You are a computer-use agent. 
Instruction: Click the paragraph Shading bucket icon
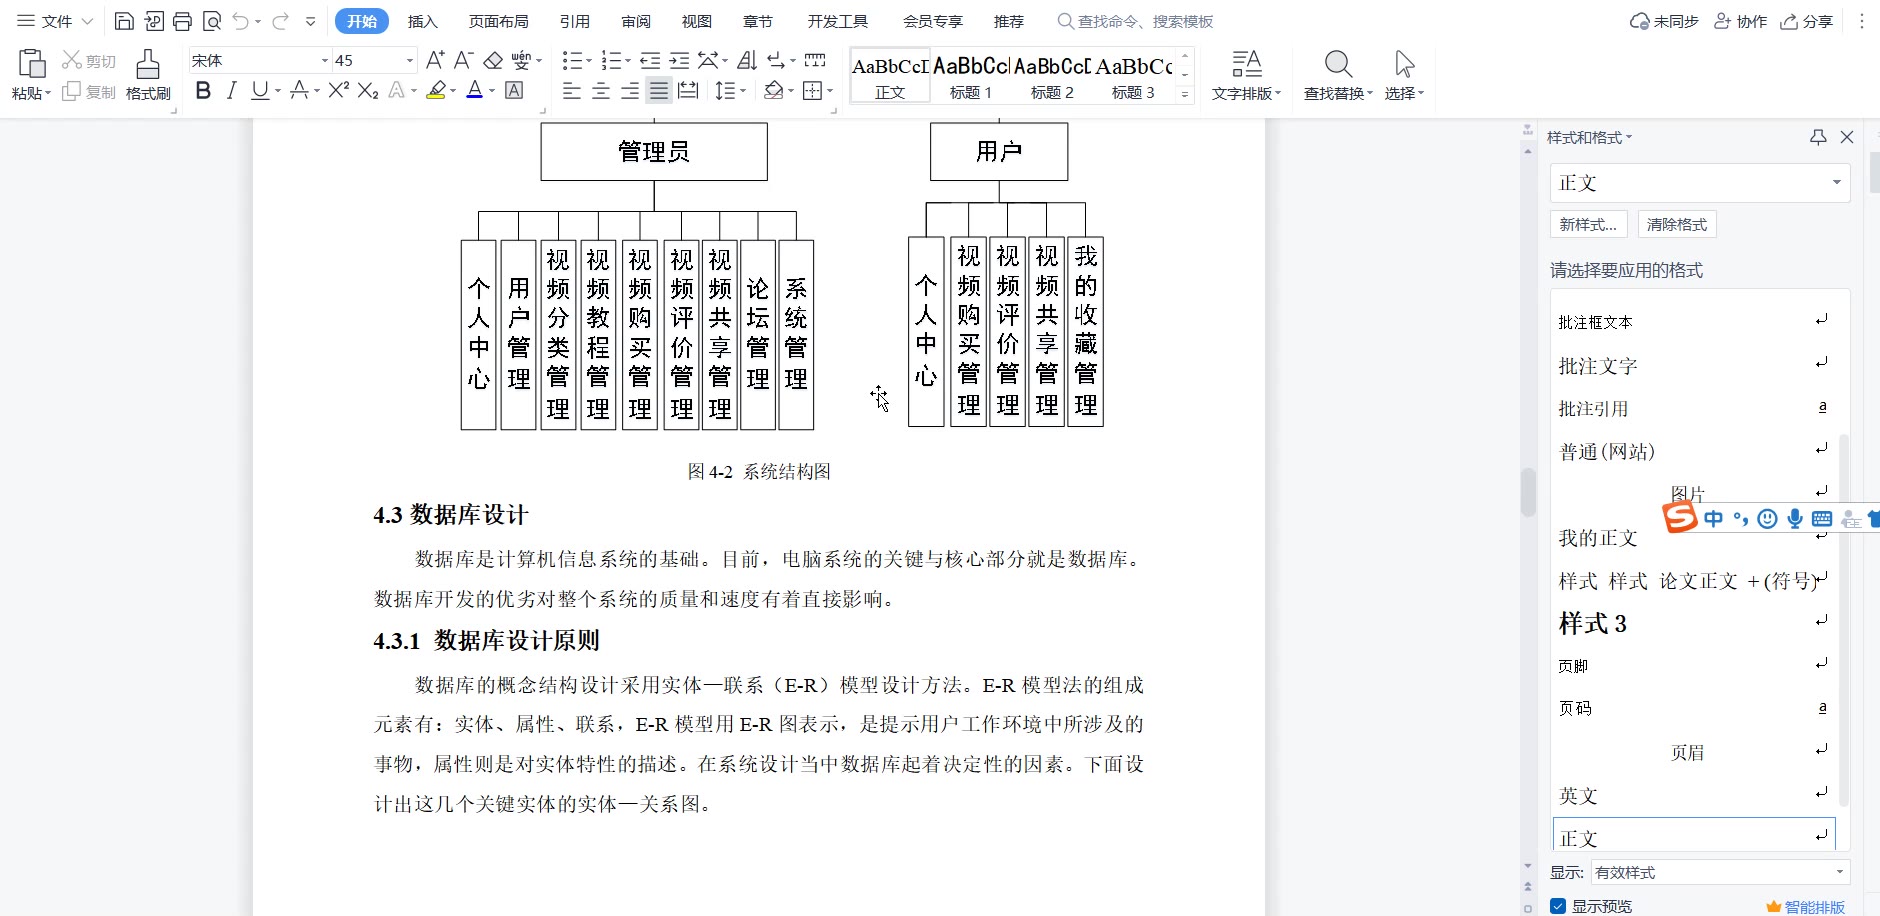click(773, 91)
